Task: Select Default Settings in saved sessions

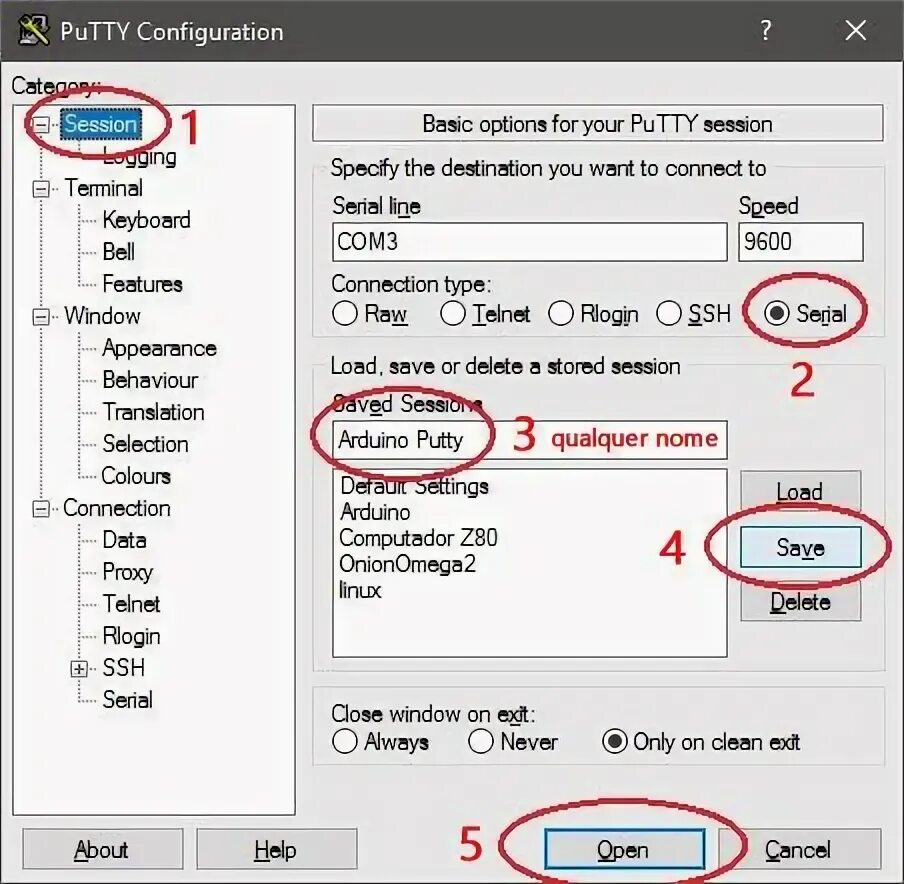Action: pos(415,486)
